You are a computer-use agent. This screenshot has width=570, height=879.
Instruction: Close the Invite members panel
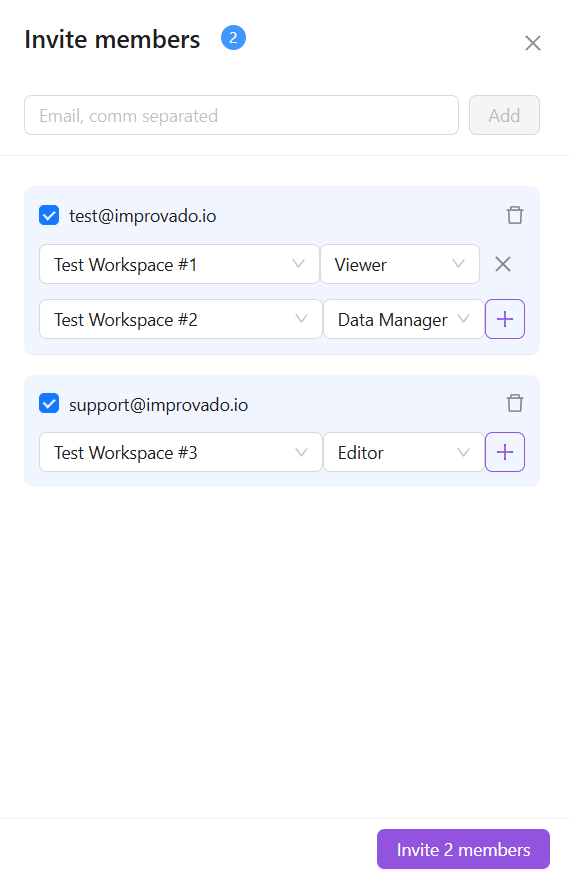coord(532,43)
